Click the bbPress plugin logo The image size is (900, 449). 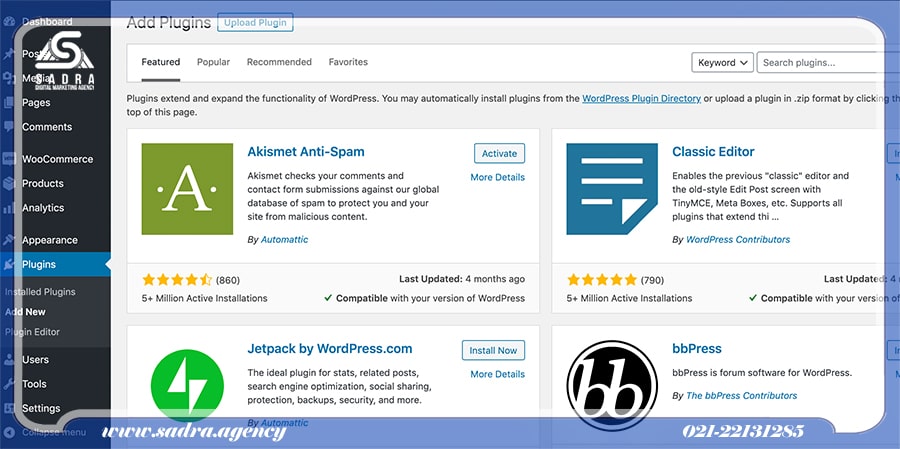pyautogui.click(x=612, y=386)
